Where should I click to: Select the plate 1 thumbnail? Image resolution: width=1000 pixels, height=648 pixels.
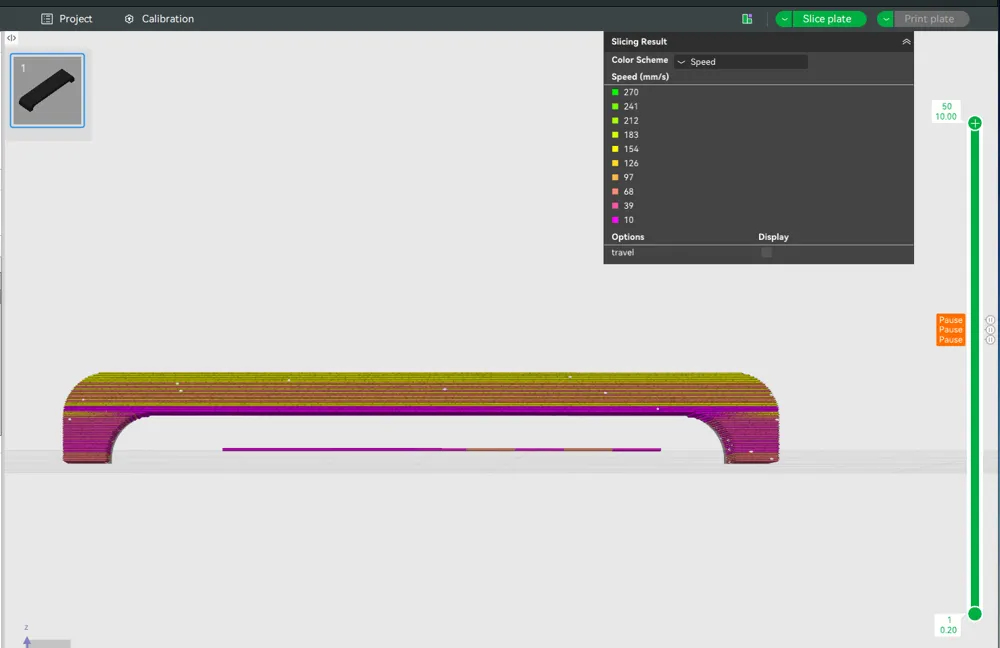click(x=47, y=91)
